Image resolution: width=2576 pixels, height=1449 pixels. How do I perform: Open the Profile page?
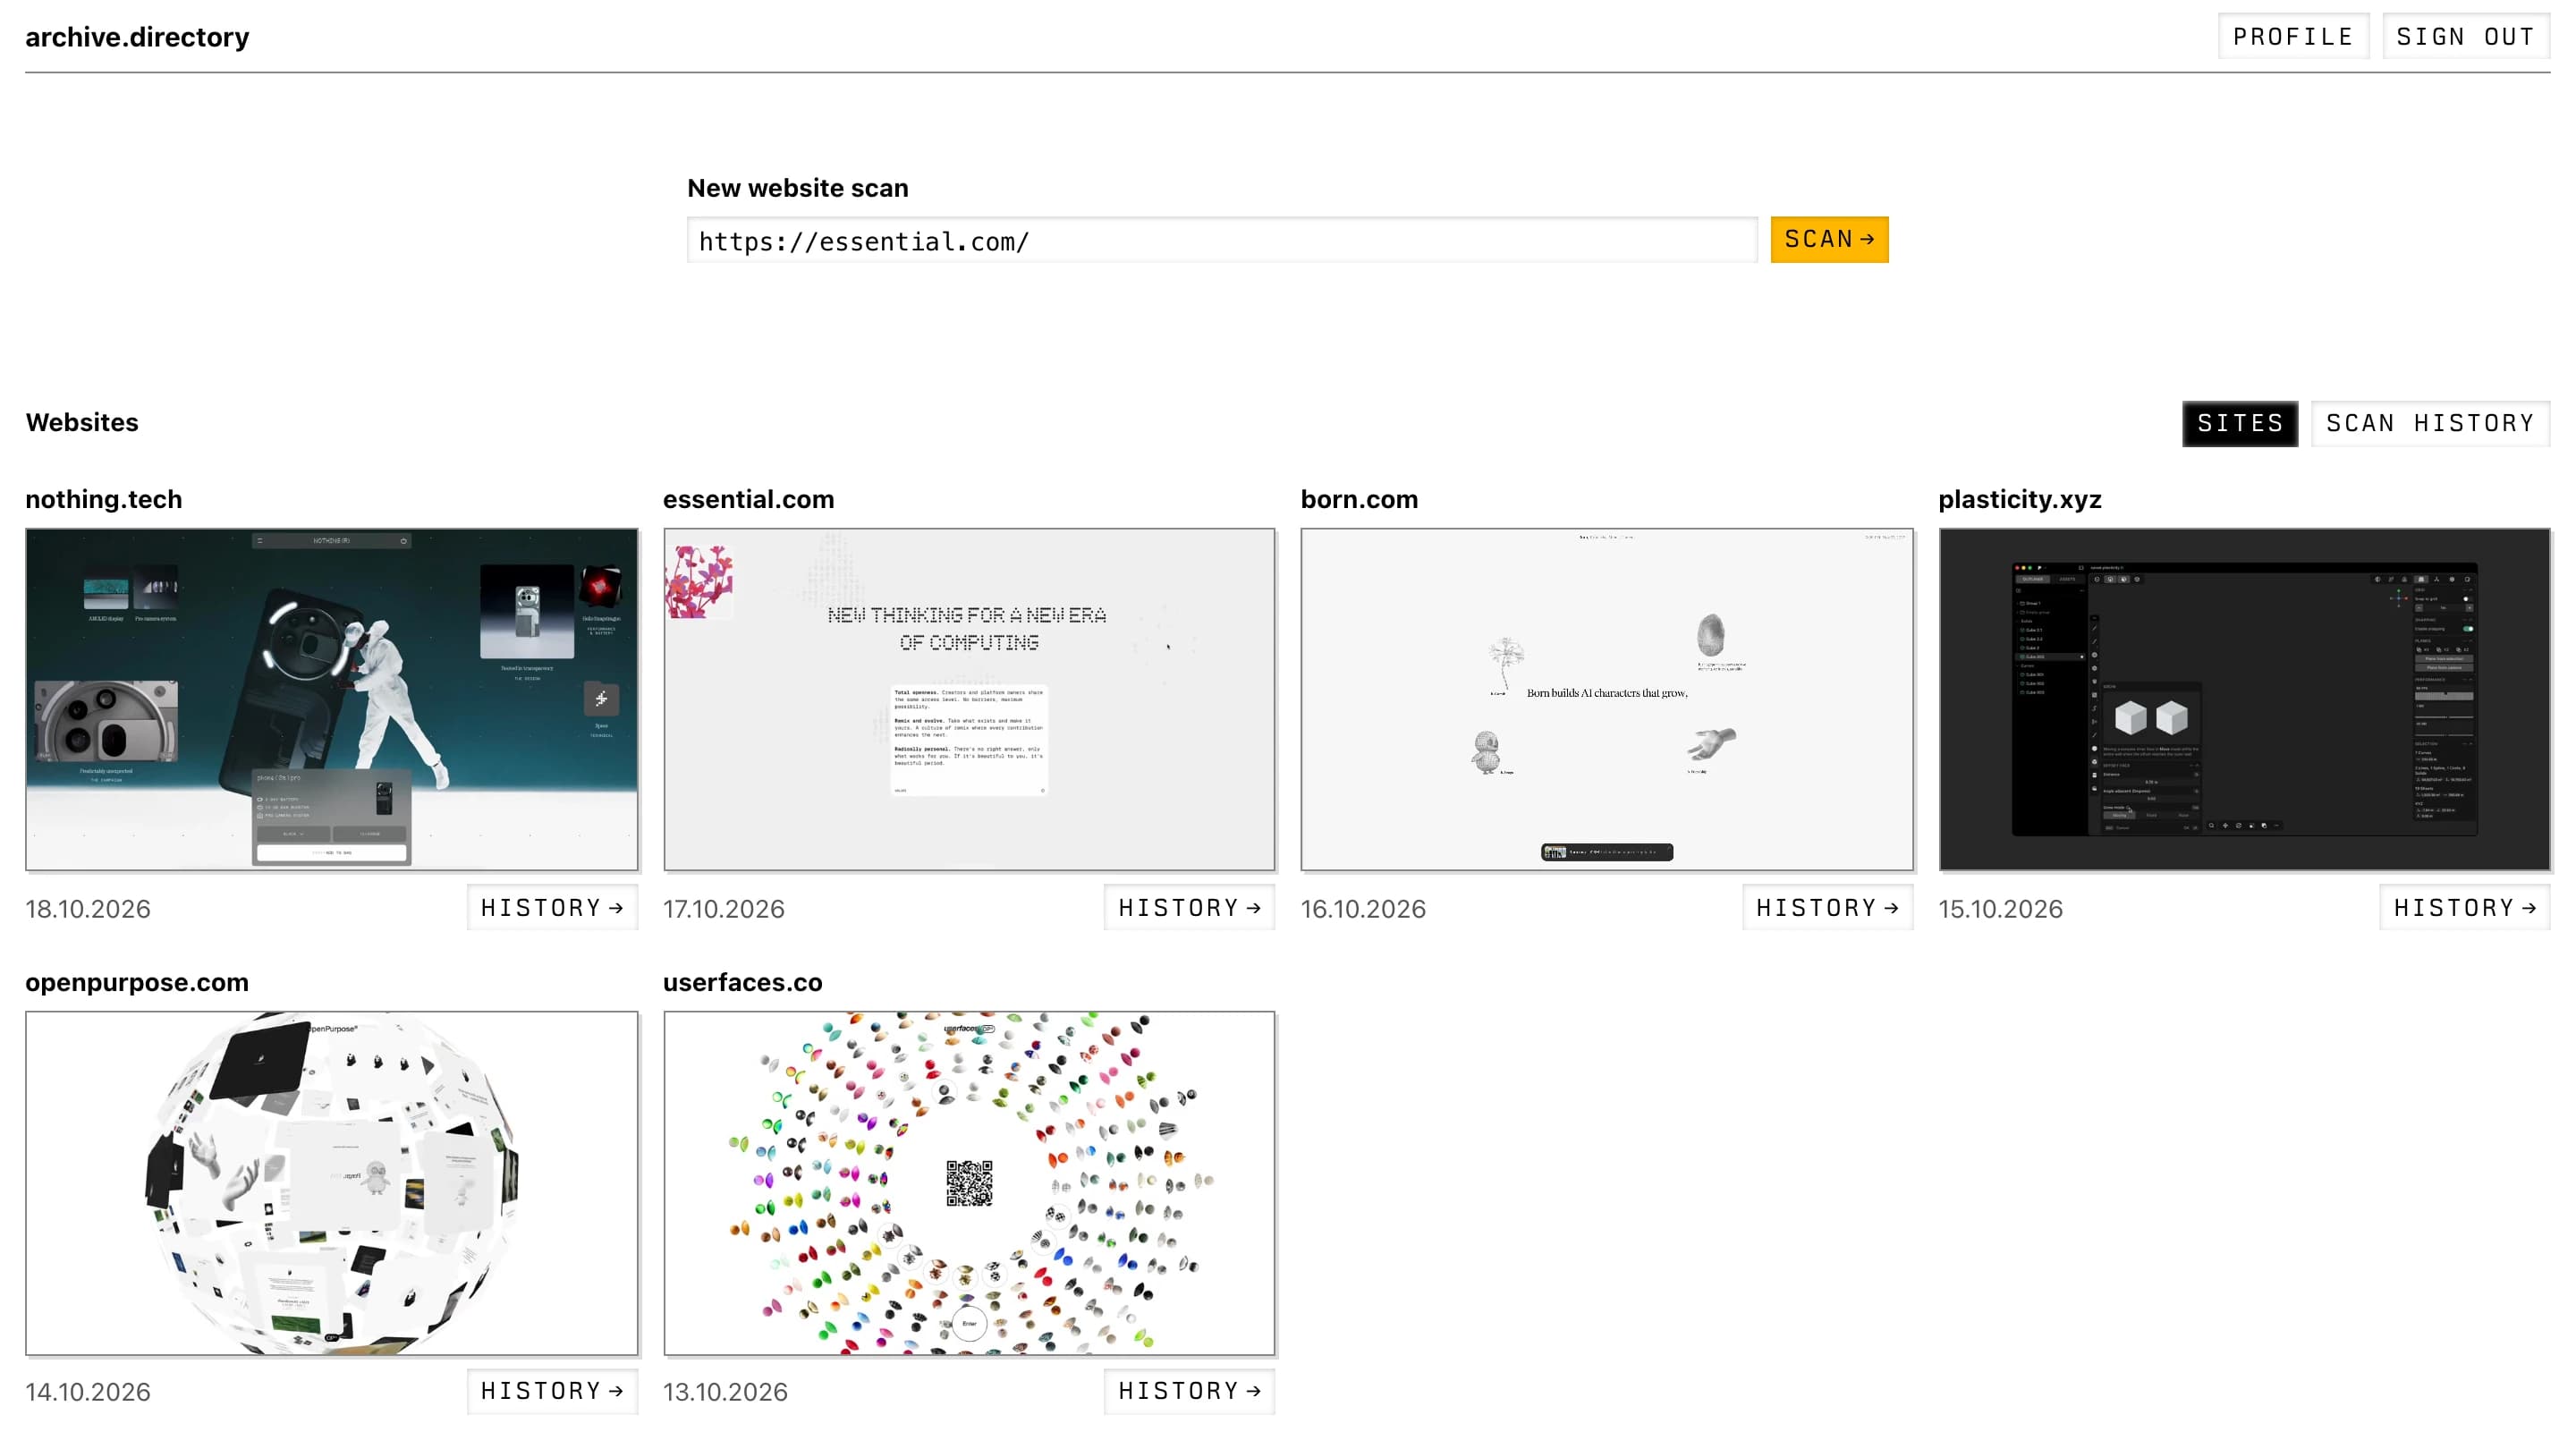(x=2293, y=37)
